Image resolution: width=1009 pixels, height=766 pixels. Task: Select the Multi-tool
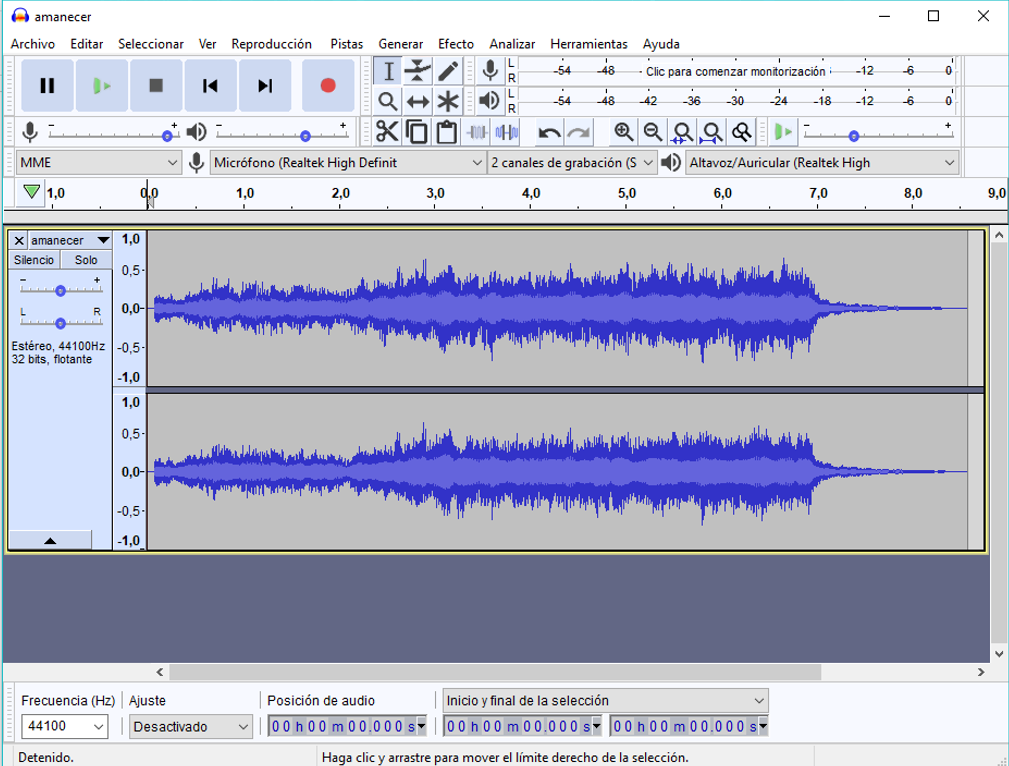click(x=446, y=100)
